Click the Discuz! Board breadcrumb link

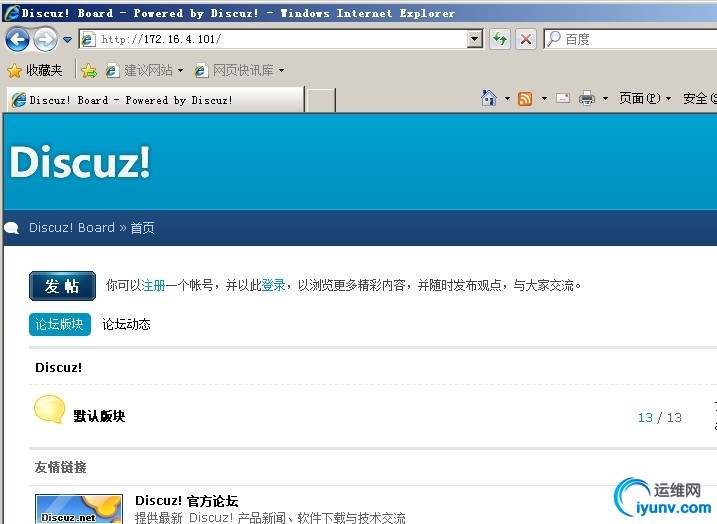click(72, 228)
